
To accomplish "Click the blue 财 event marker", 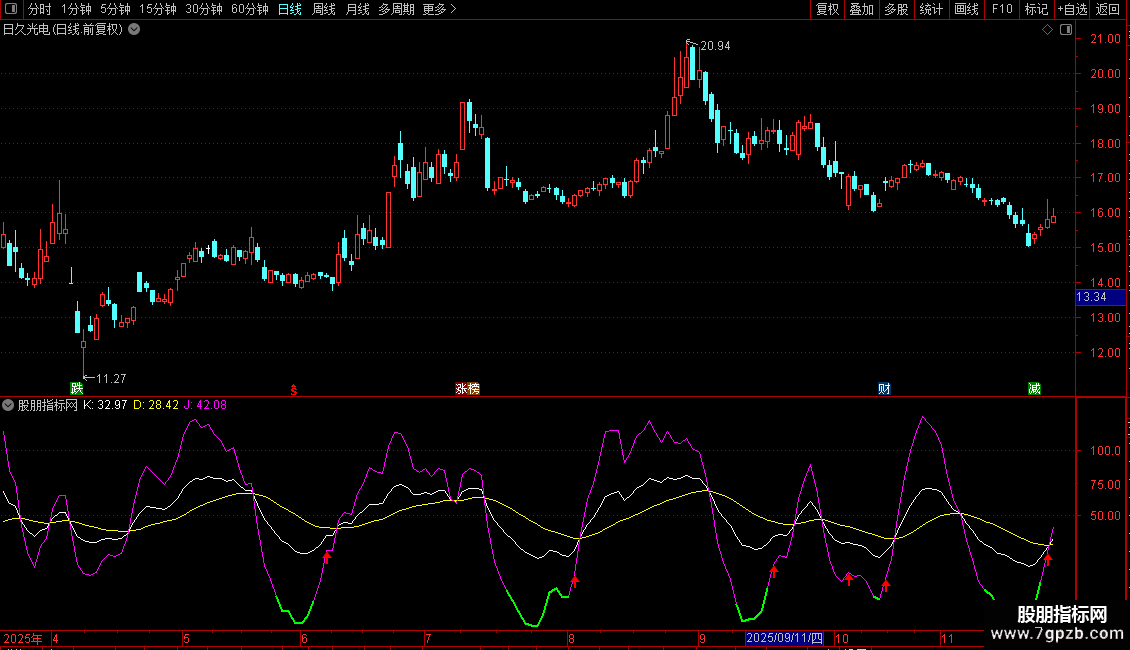I will tap(884, 388).
